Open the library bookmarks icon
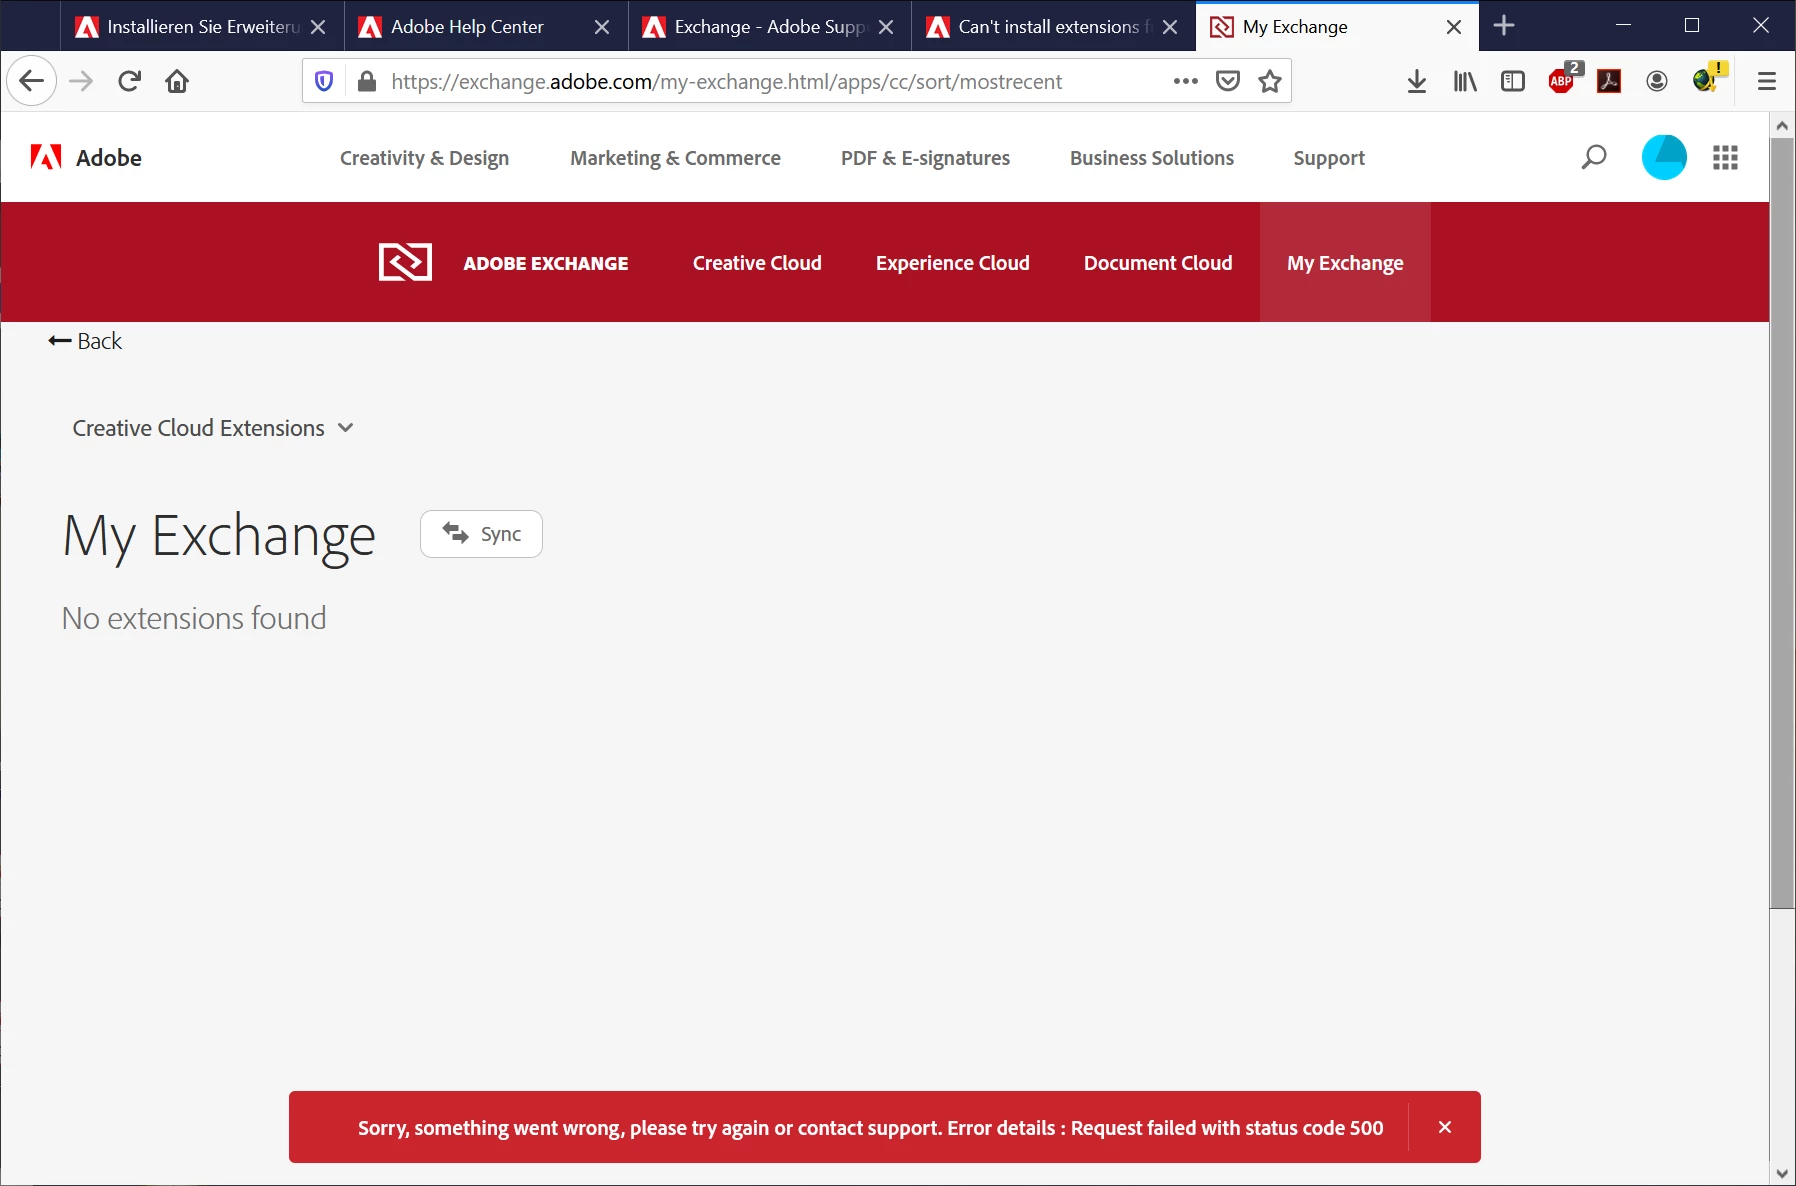 coord(1465,81)
